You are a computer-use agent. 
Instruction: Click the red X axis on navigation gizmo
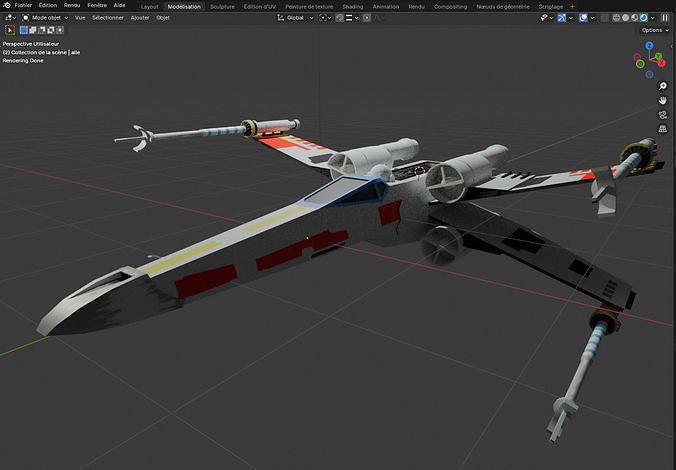pyautogui.click(x=661, y=63)
